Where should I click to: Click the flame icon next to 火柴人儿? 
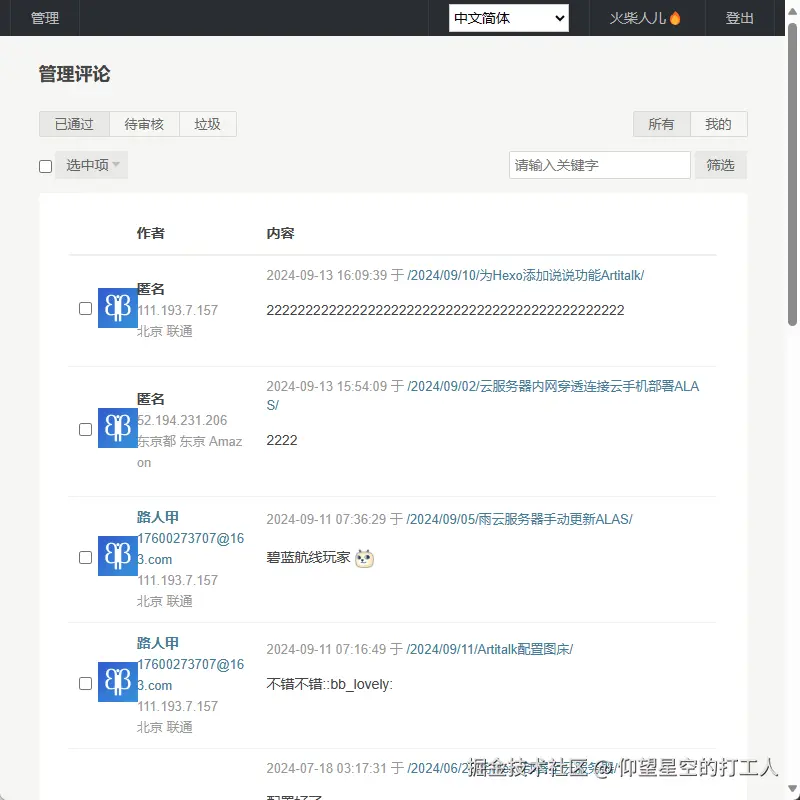[x=675, y=18]
